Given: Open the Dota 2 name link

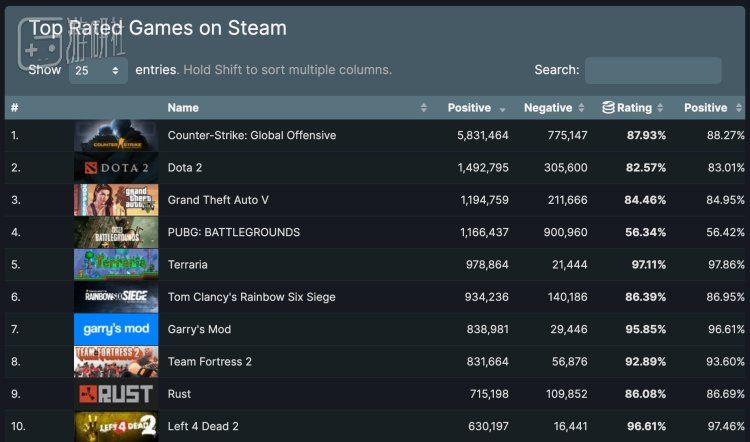Looking at the screenshot, I should pyautogui.click(x=185, y=168).
